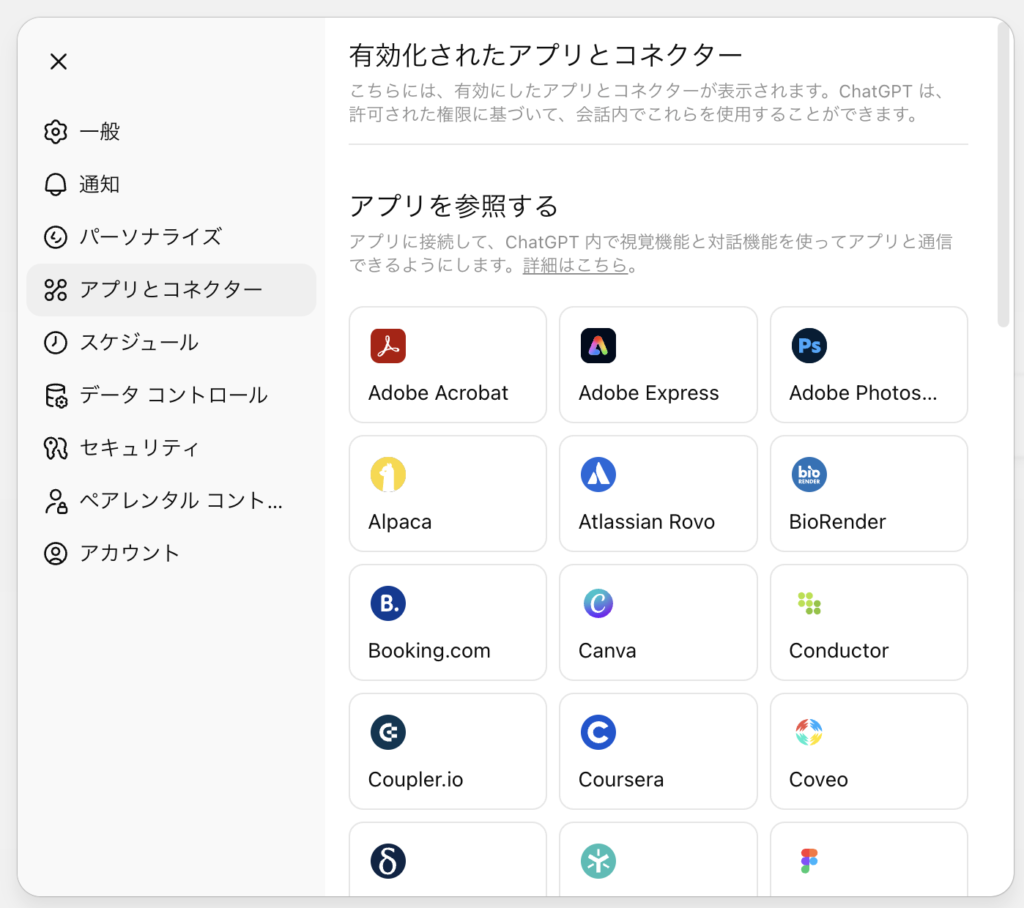Open the 一般 settings section
This screenshot has width=1024, height=908.
coord(100,132)
